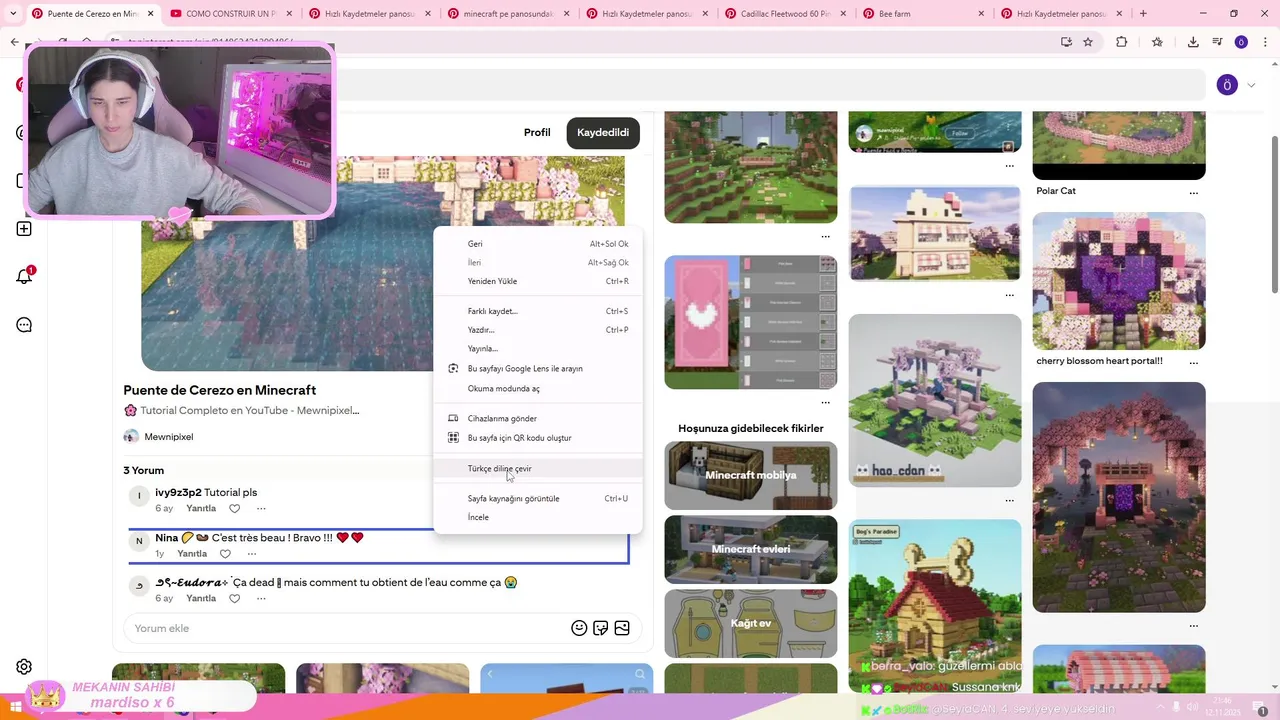Click the browser back arrow

pyautogui.click(x=14, y=42)
